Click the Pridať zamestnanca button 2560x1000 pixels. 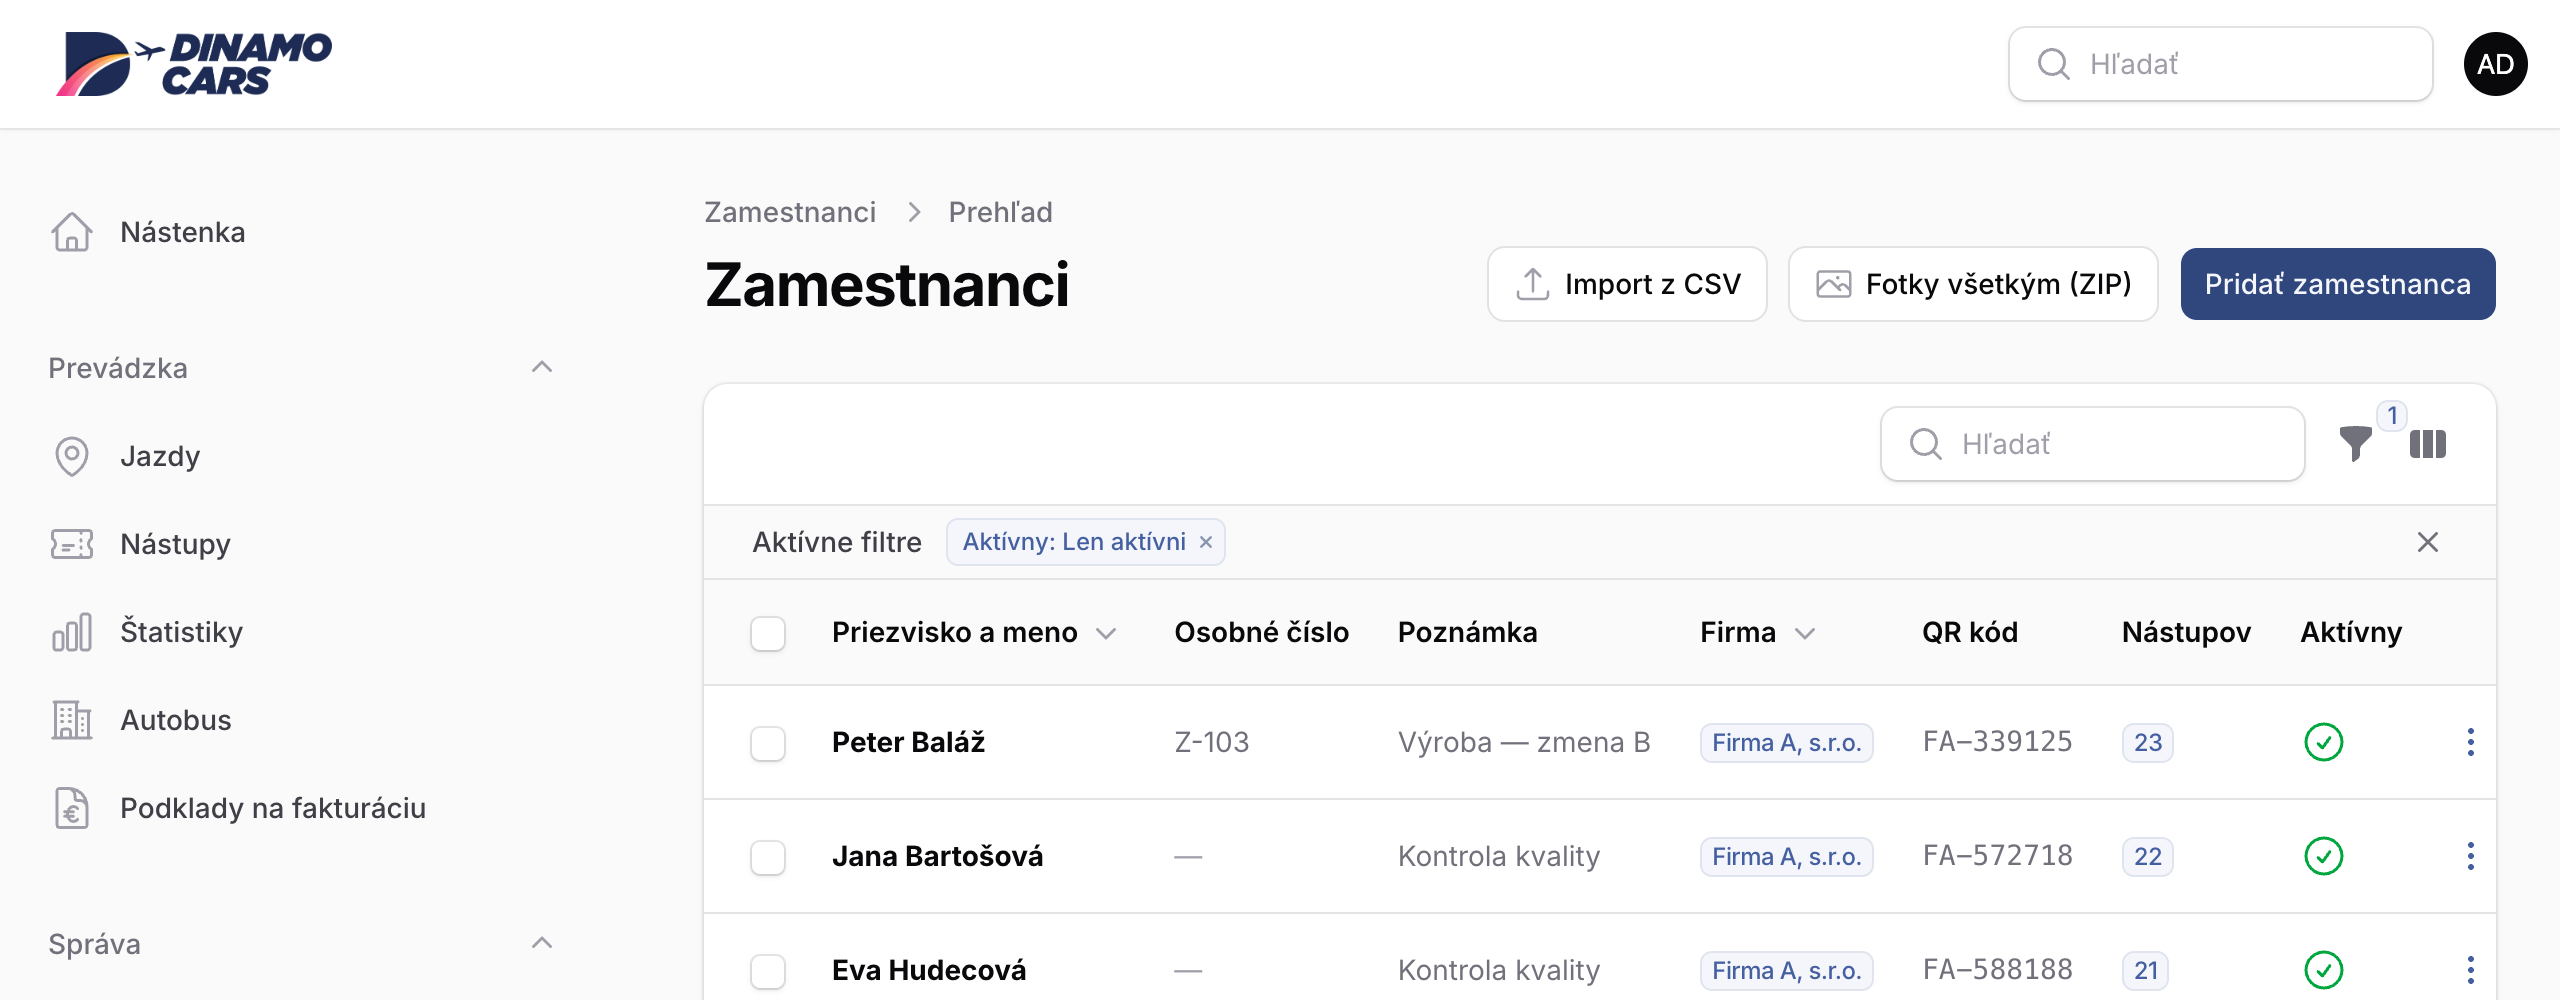[x=2338, y=284]
